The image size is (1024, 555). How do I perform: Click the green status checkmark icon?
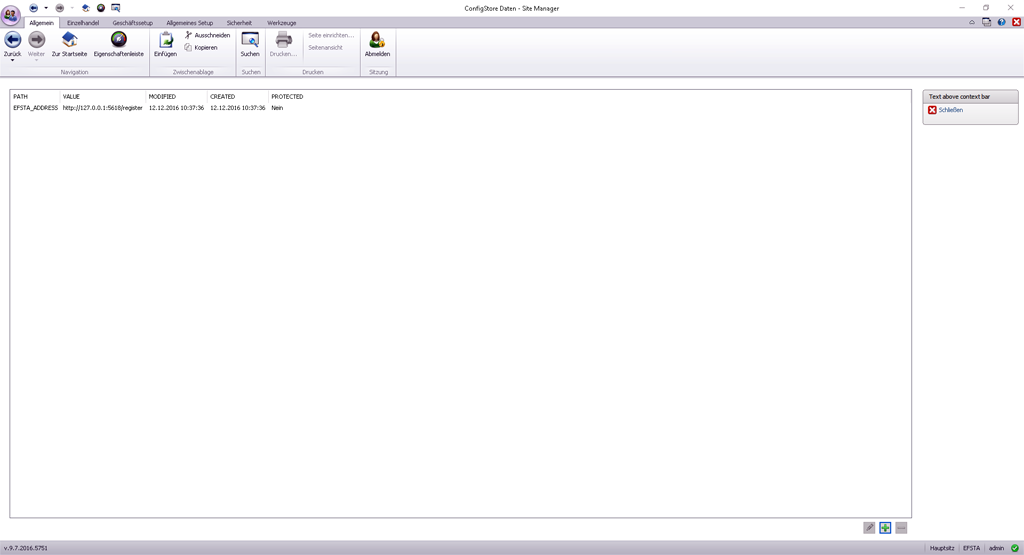coord(1014,548)
